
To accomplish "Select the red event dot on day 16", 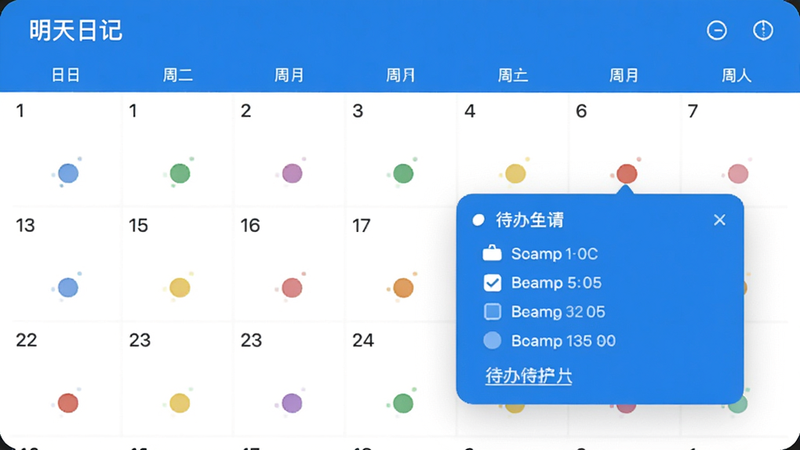I will (x=292, y=288).
